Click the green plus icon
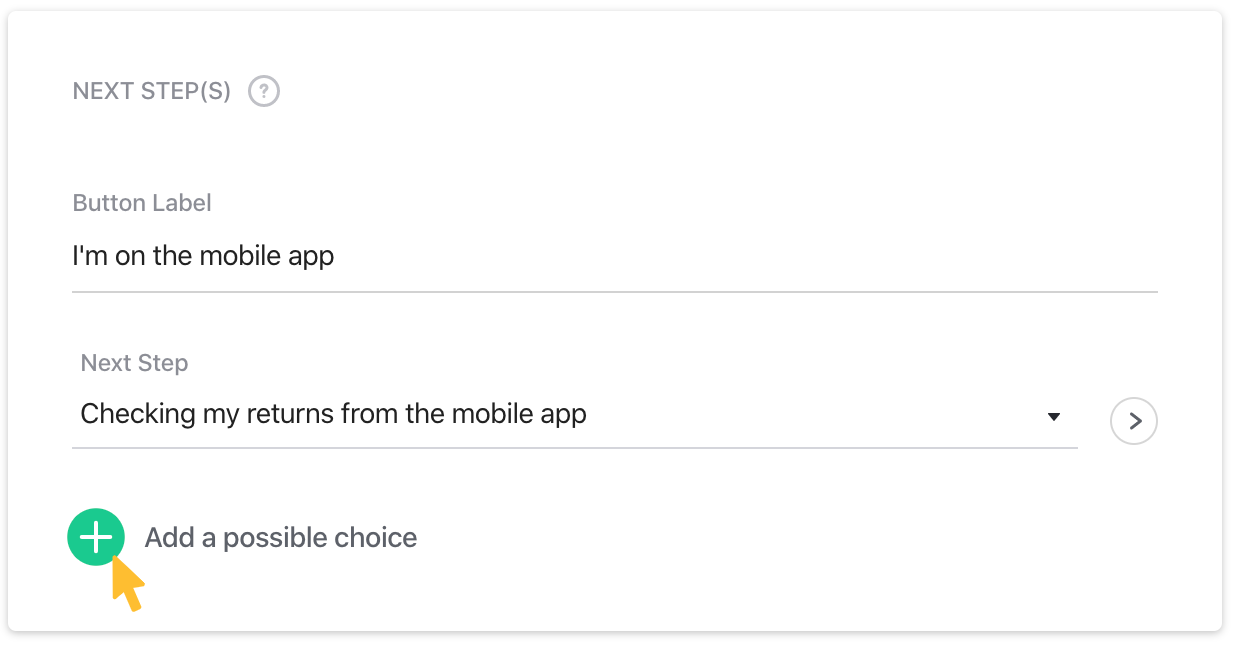The image size is (1236, 647). (96, 538)
